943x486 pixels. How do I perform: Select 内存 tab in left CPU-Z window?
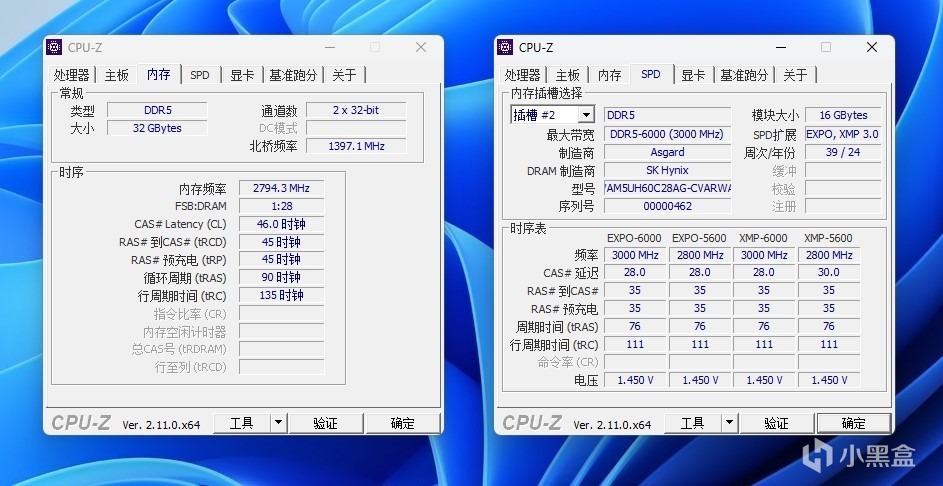(159, 74)
